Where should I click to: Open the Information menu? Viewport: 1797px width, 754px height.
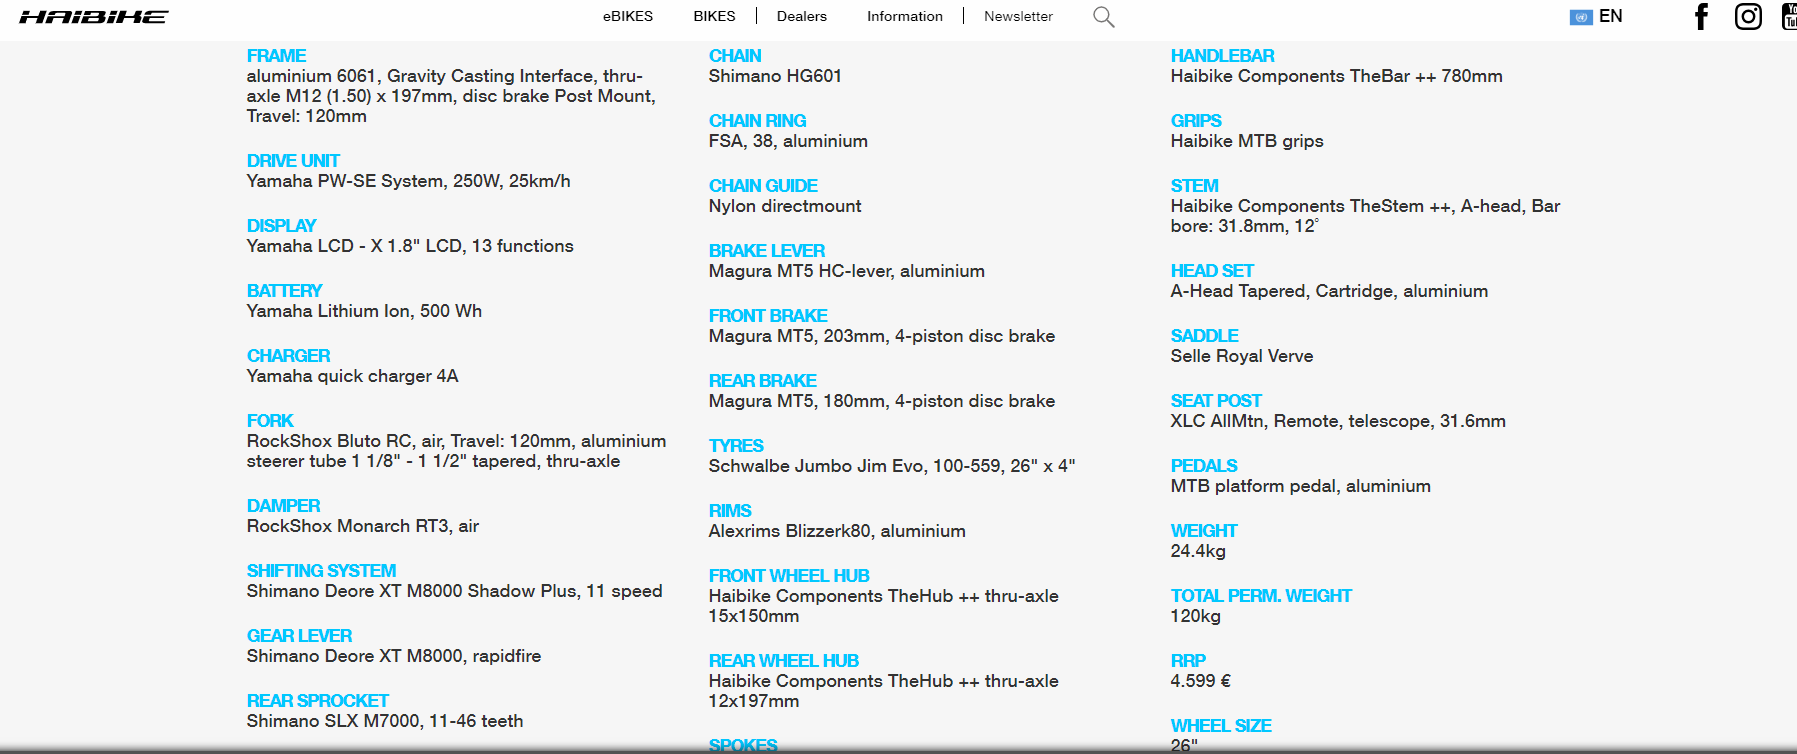pyautogui.click(x=904, y=16)
